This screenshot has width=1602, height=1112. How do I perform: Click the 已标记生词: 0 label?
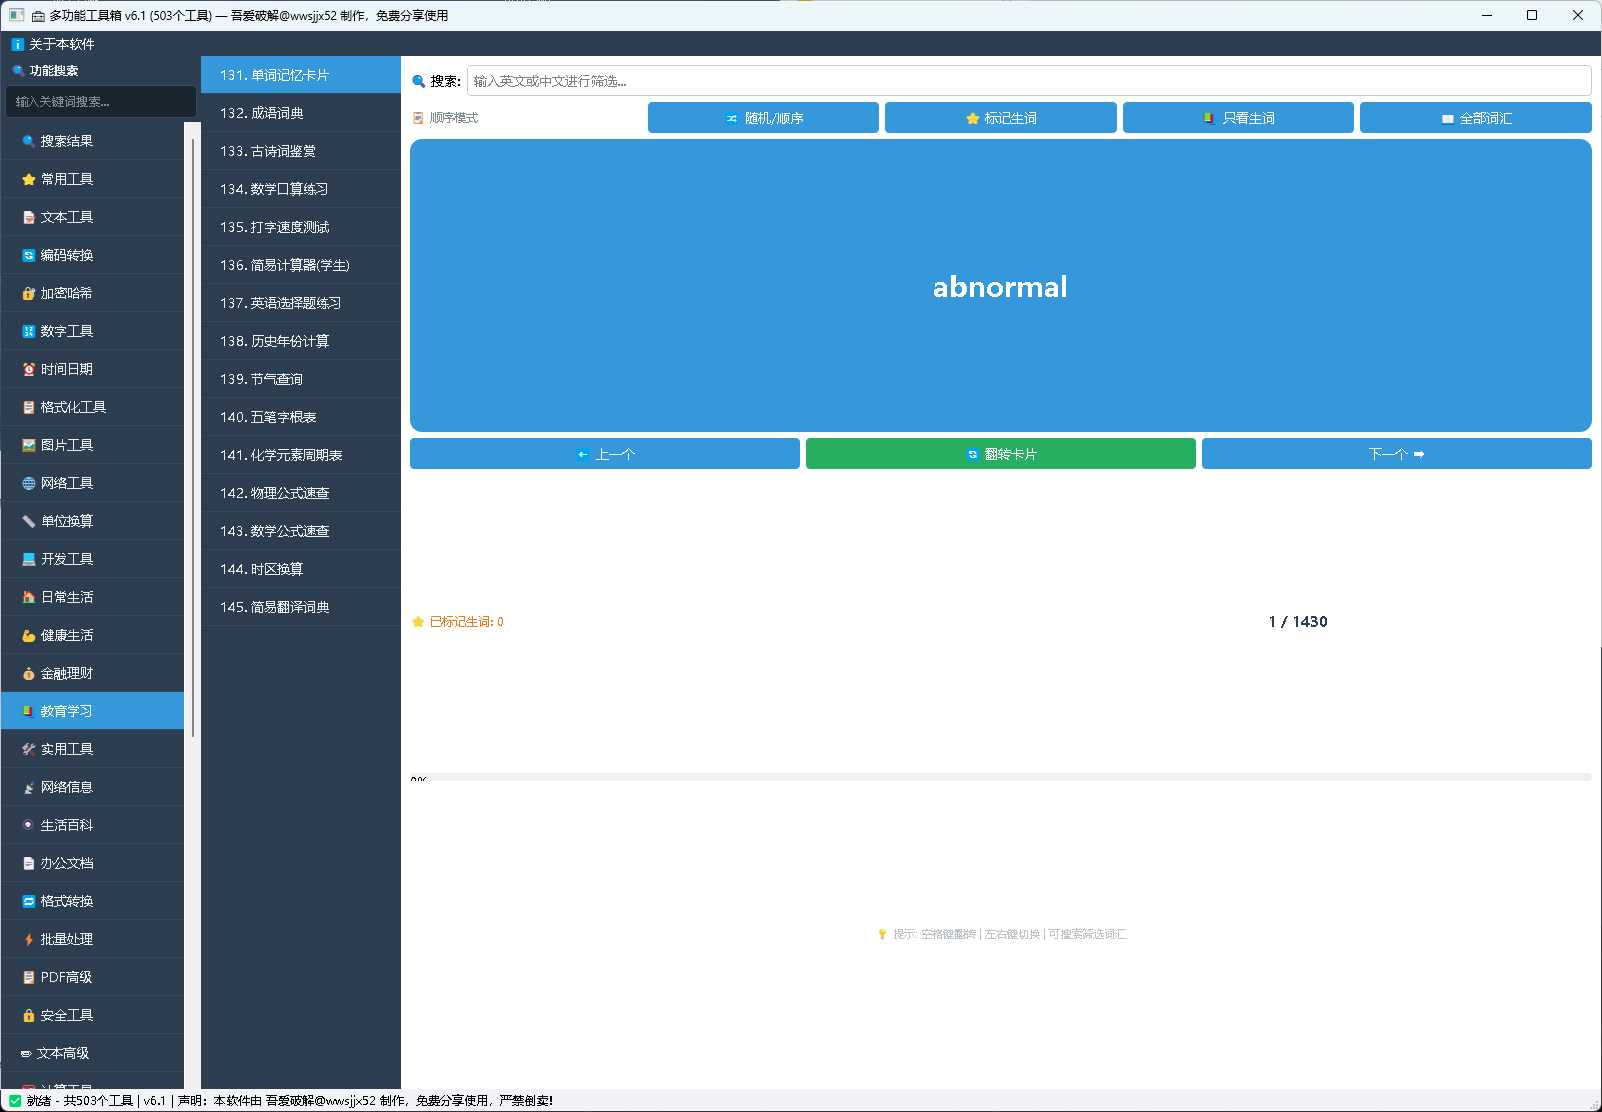[x=458, y=622]
